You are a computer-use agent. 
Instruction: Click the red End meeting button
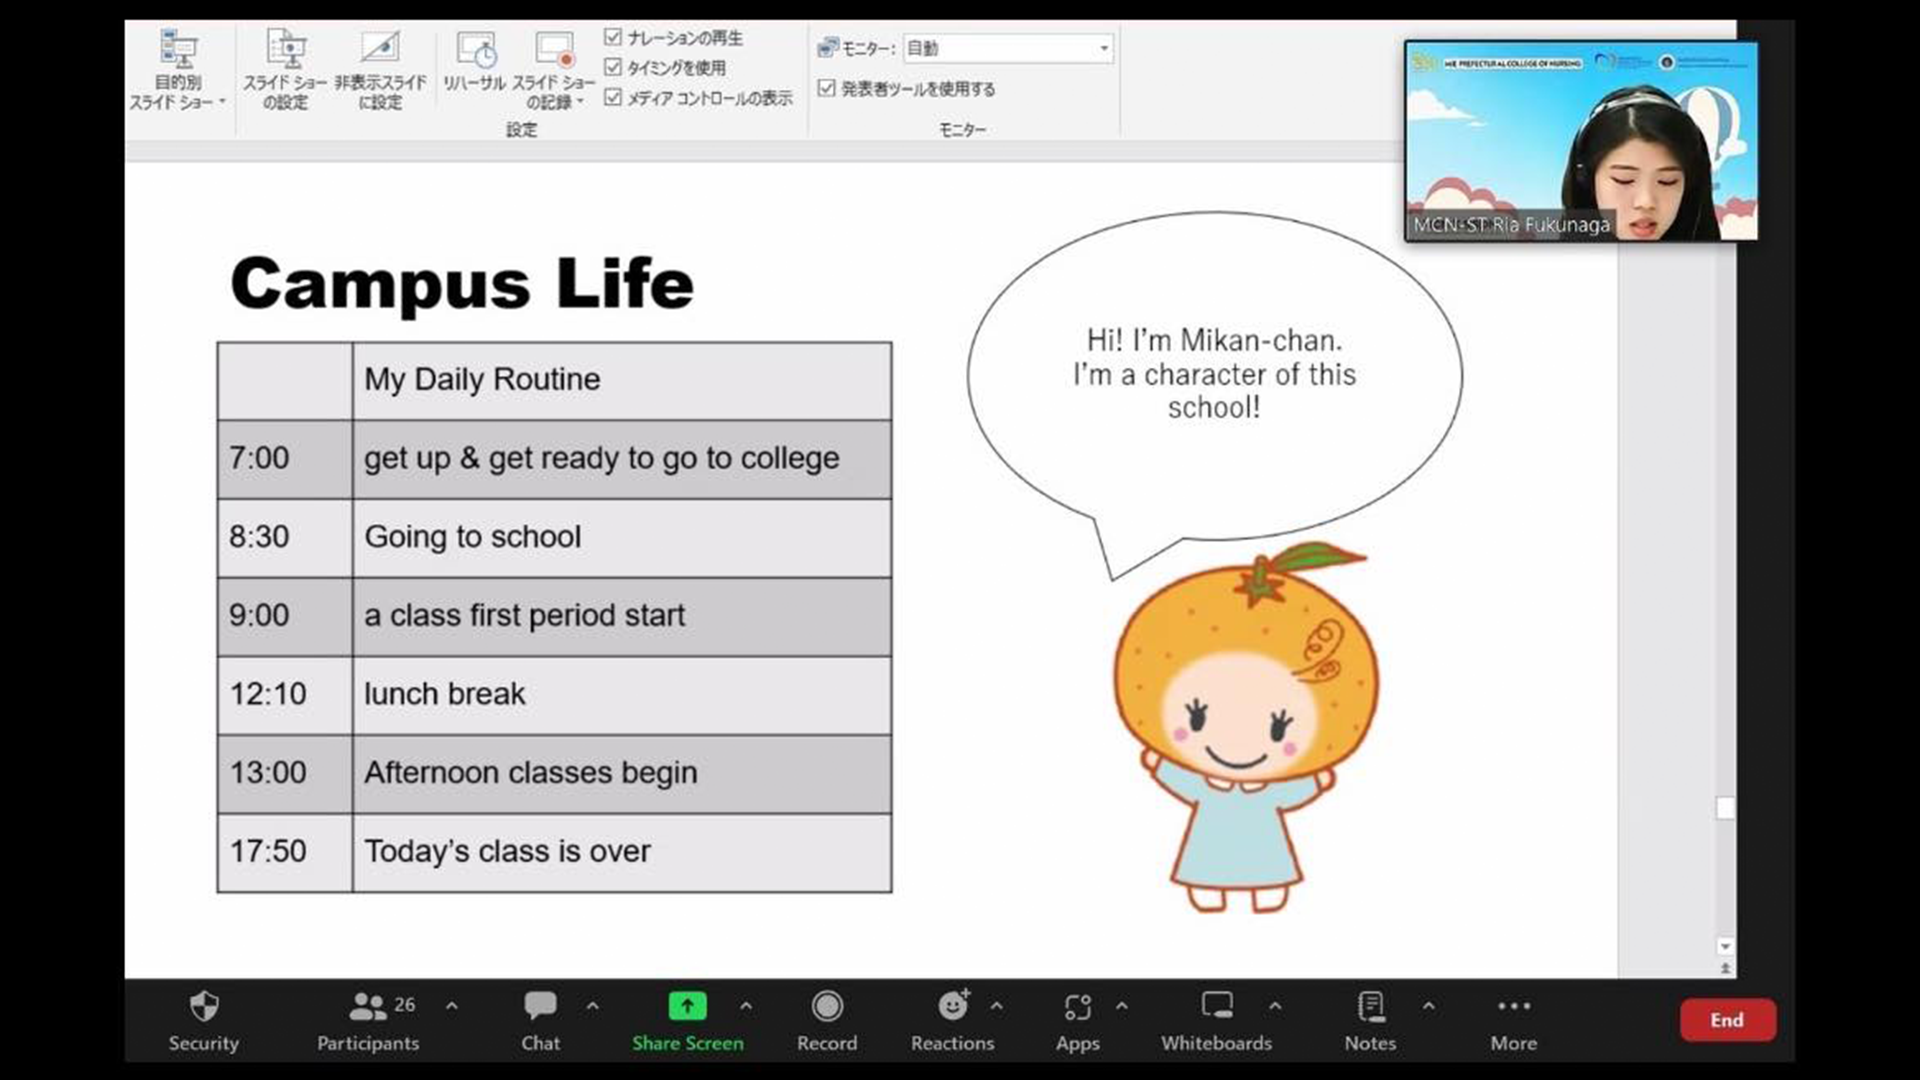click(x=1727, y=1020)
